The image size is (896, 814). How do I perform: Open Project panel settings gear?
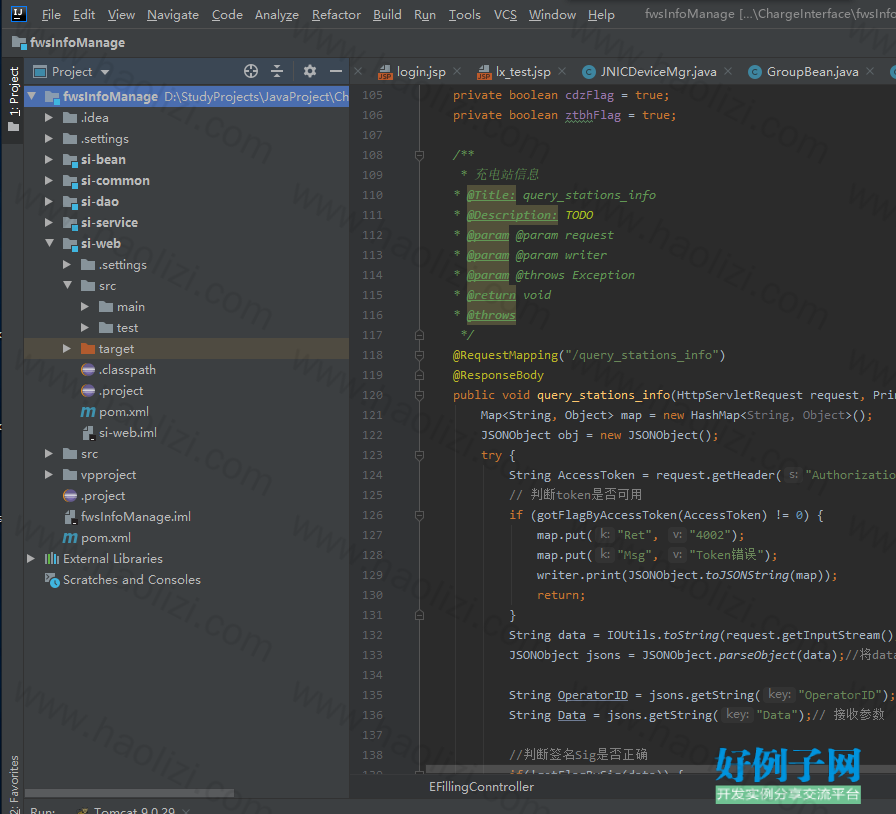pyautogui.click(x=310, y=71)
